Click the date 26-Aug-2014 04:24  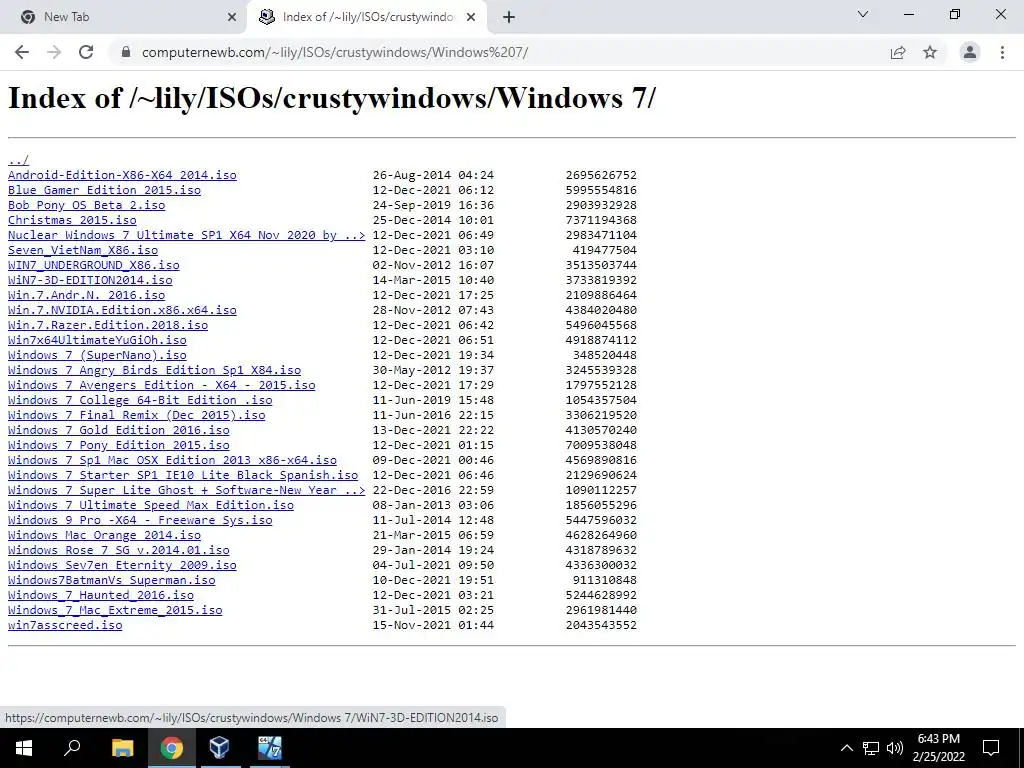click(433, 175)
